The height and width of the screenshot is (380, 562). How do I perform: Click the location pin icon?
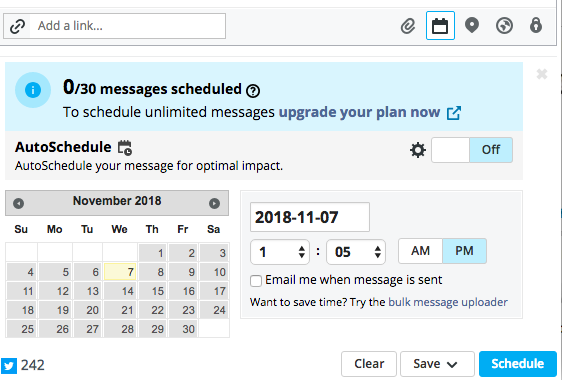pyautogui.click(x=472, y=26)
